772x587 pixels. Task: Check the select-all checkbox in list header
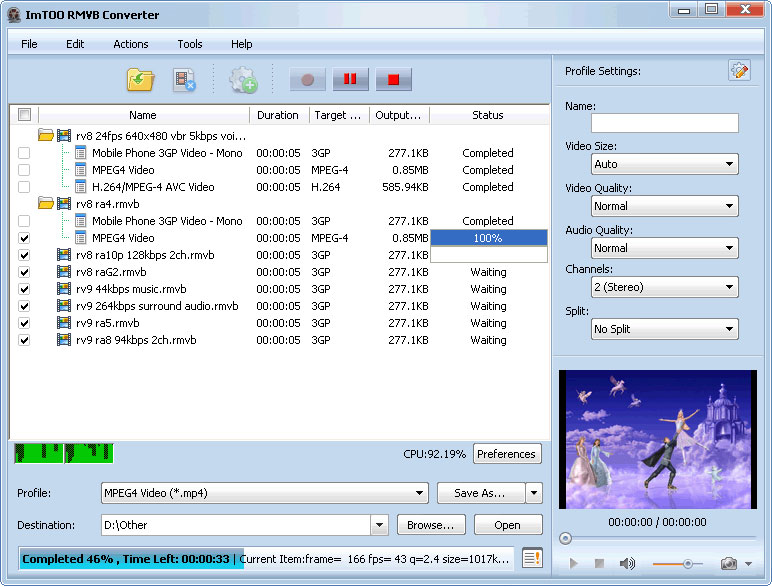click(x=24, y=115)
